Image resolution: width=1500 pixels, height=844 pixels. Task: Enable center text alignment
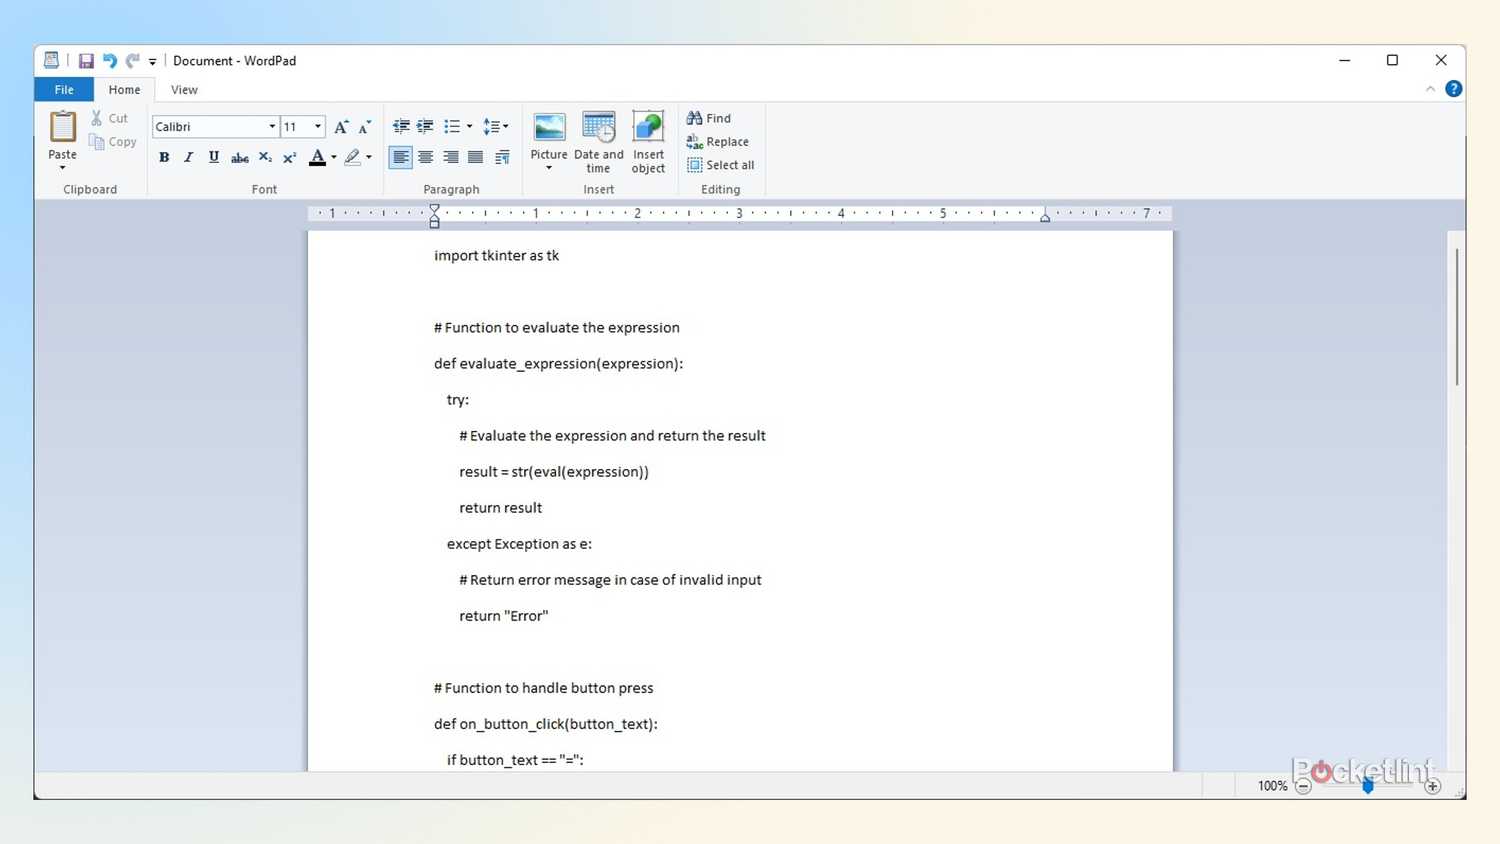pos(426,157)
